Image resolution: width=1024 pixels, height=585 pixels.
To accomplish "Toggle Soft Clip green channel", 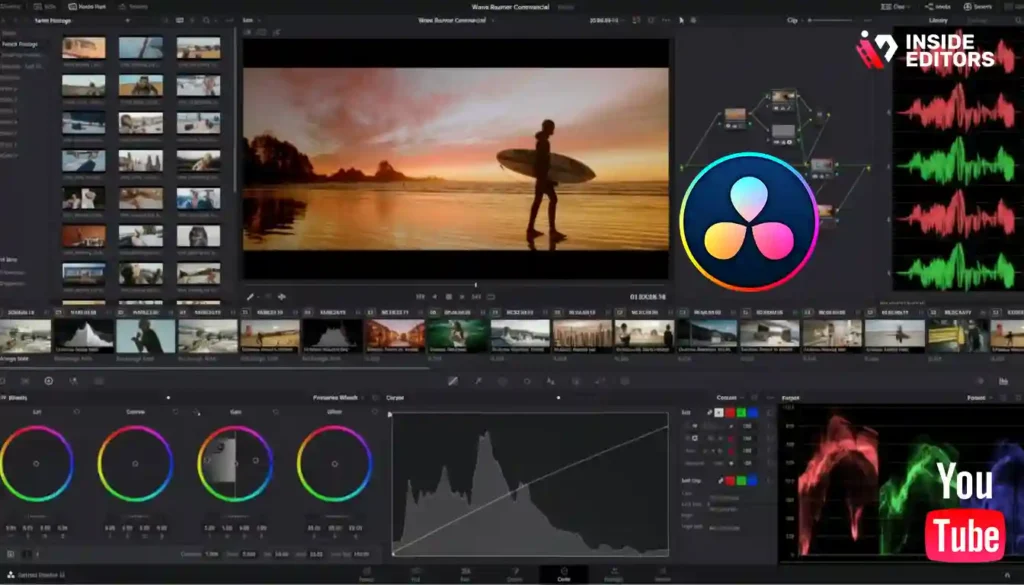I will coord(741,481).
